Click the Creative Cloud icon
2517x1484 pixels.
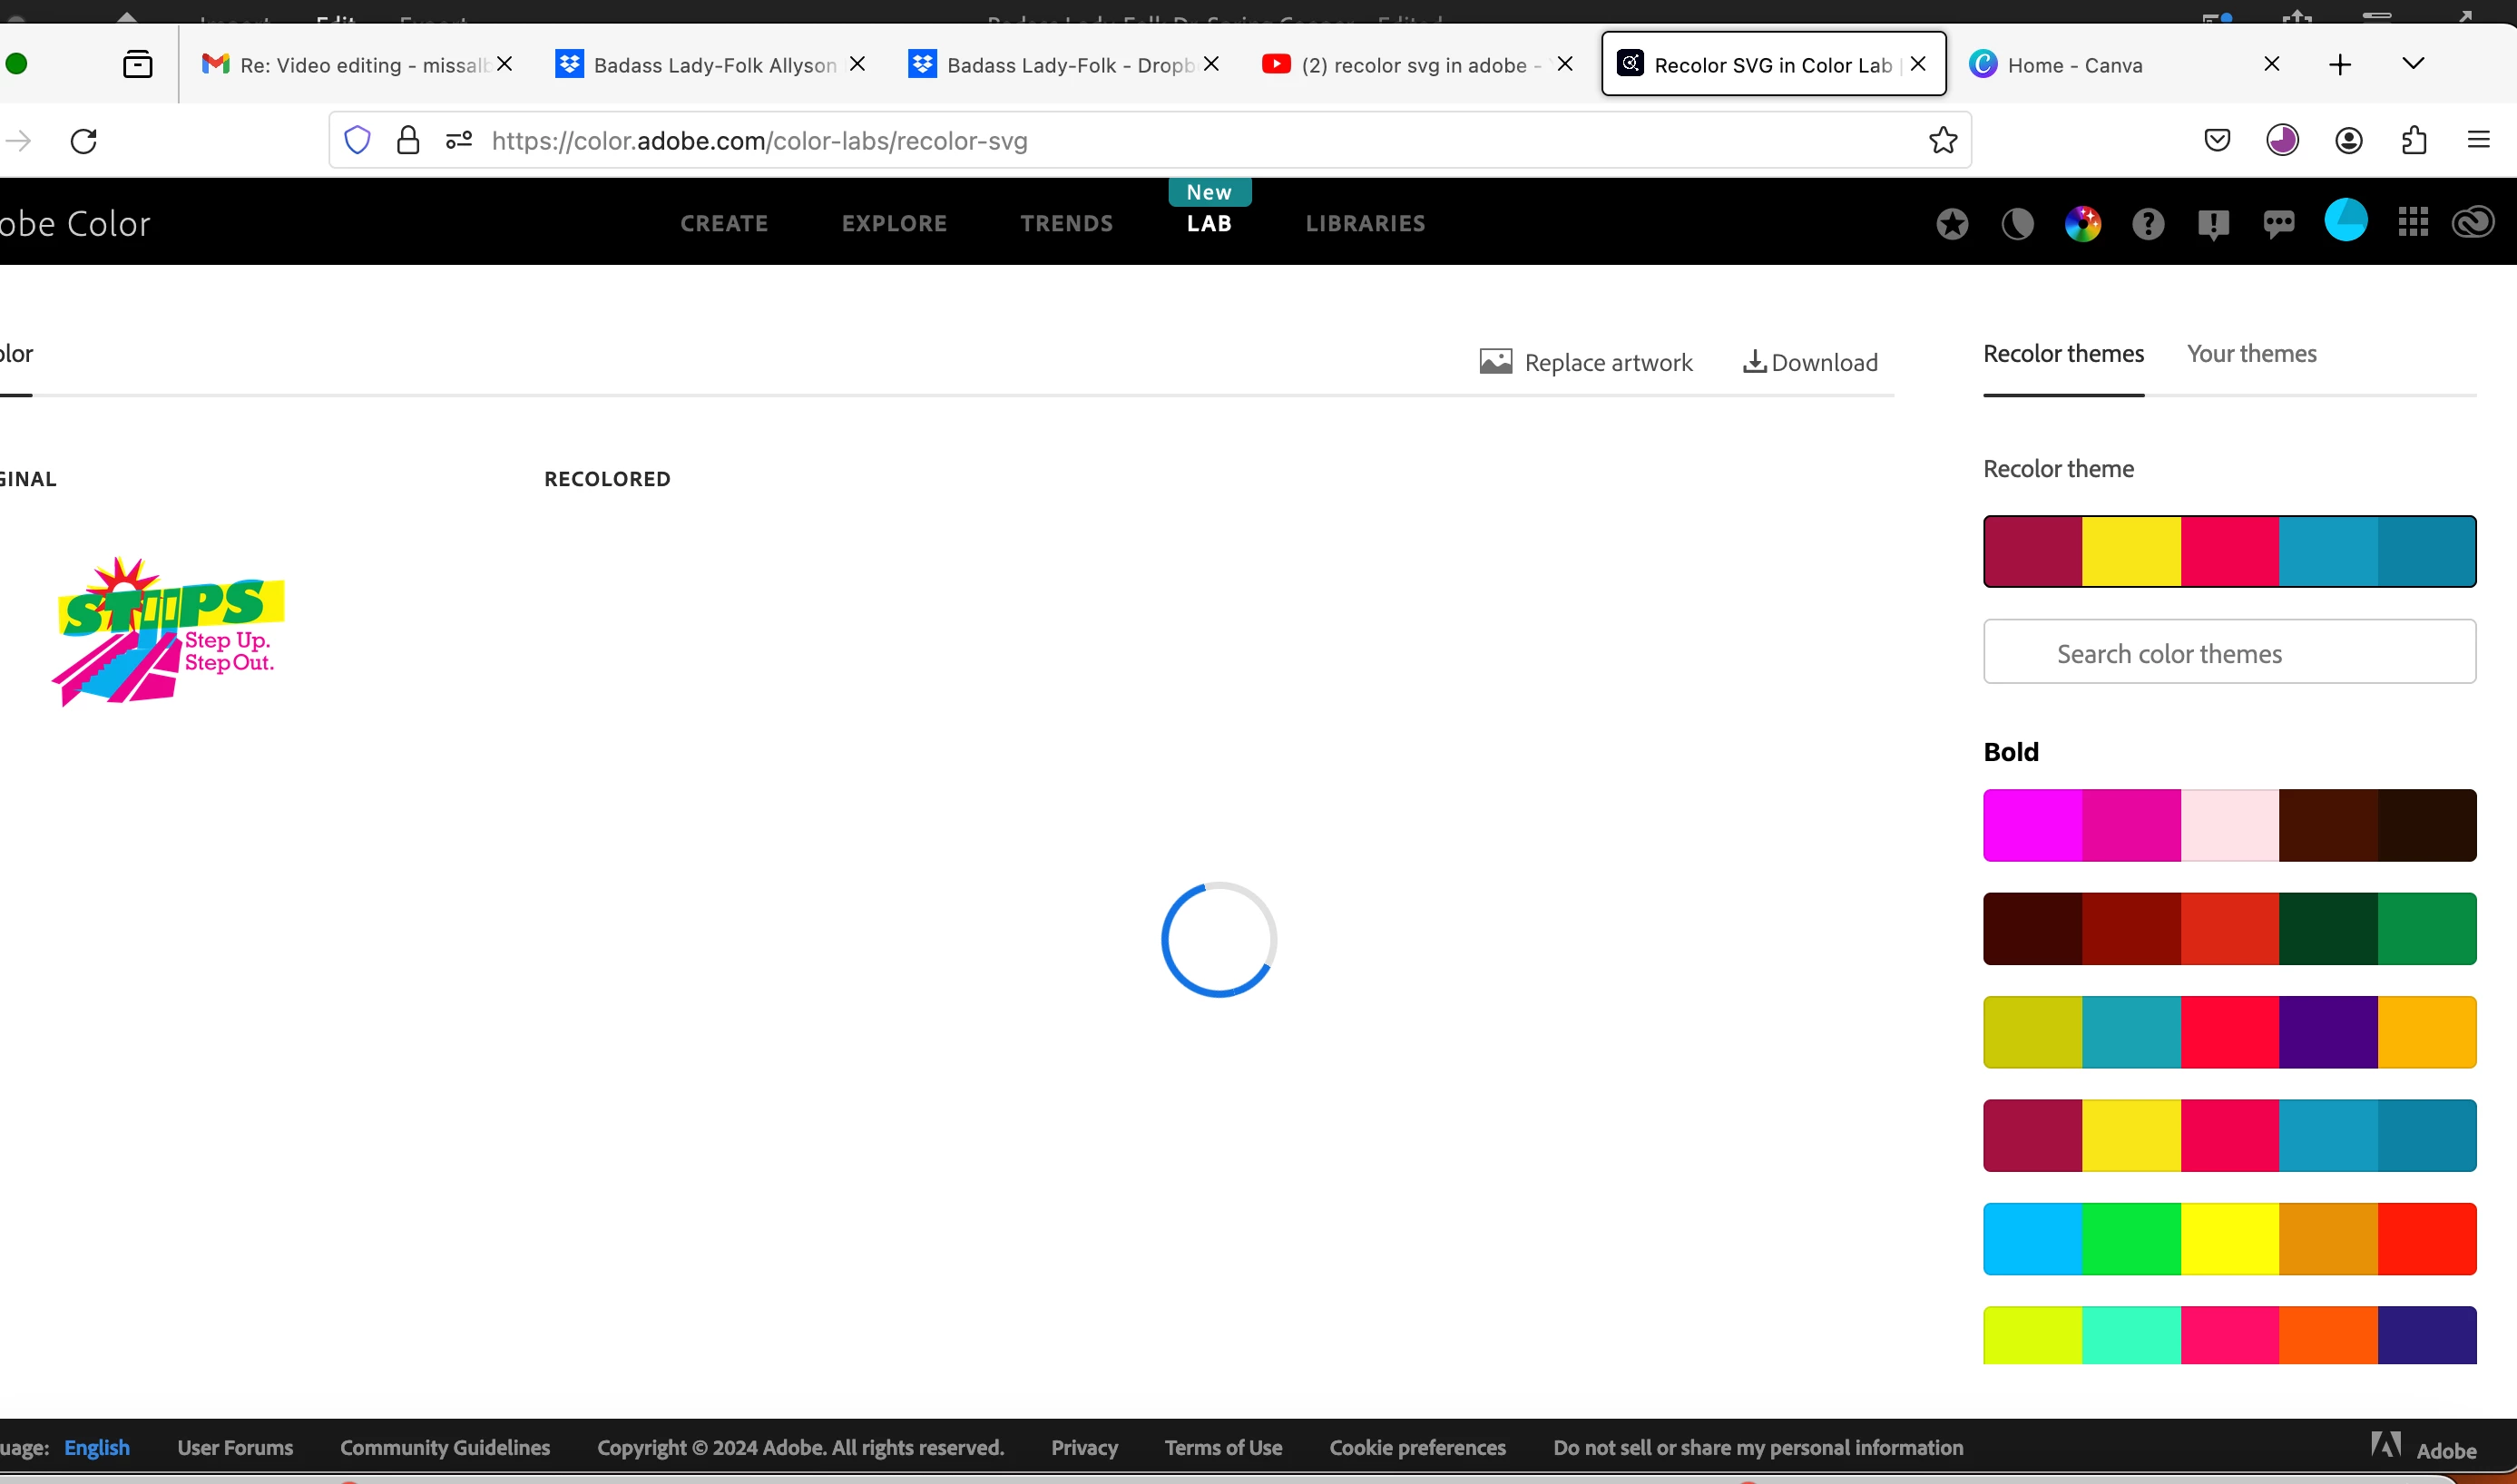point(2473,222)
